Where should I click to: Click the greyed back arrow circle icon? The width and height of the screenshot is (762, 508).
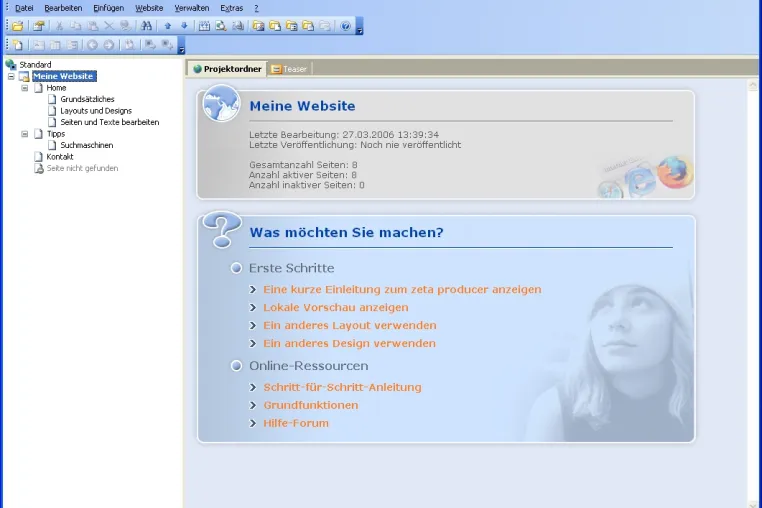point(92,45)
